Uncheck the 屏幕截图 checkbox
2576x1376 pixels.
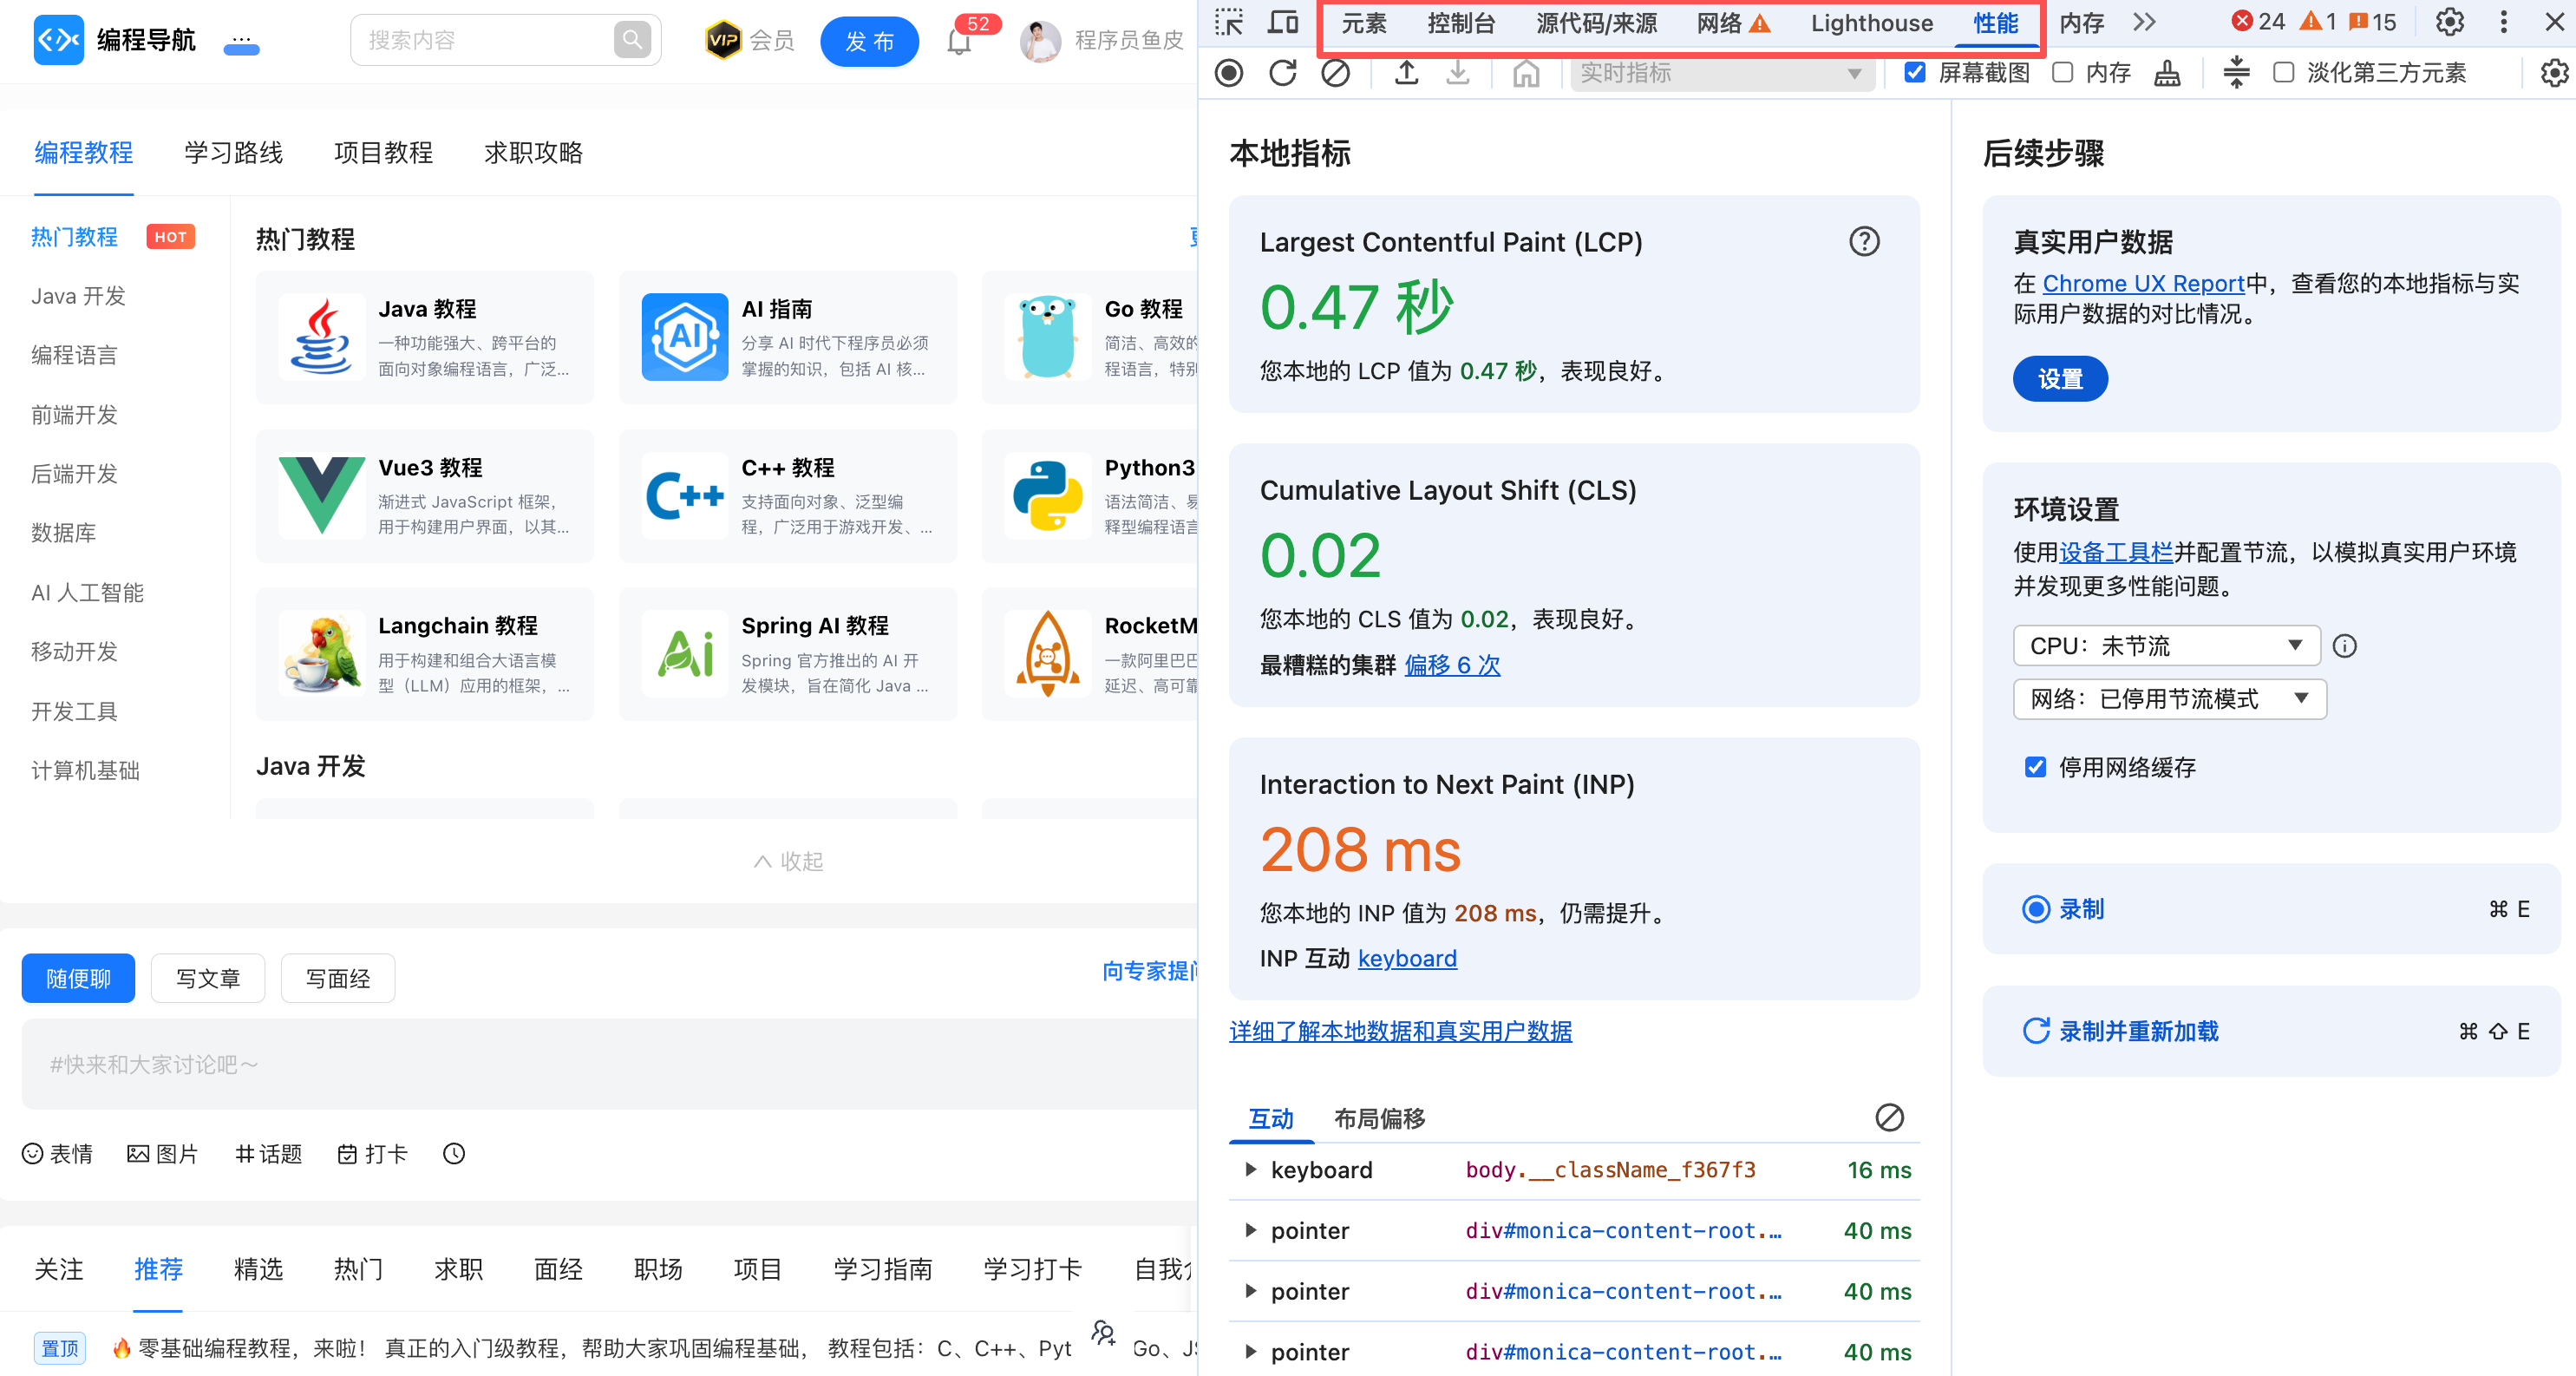[1915, 72]
